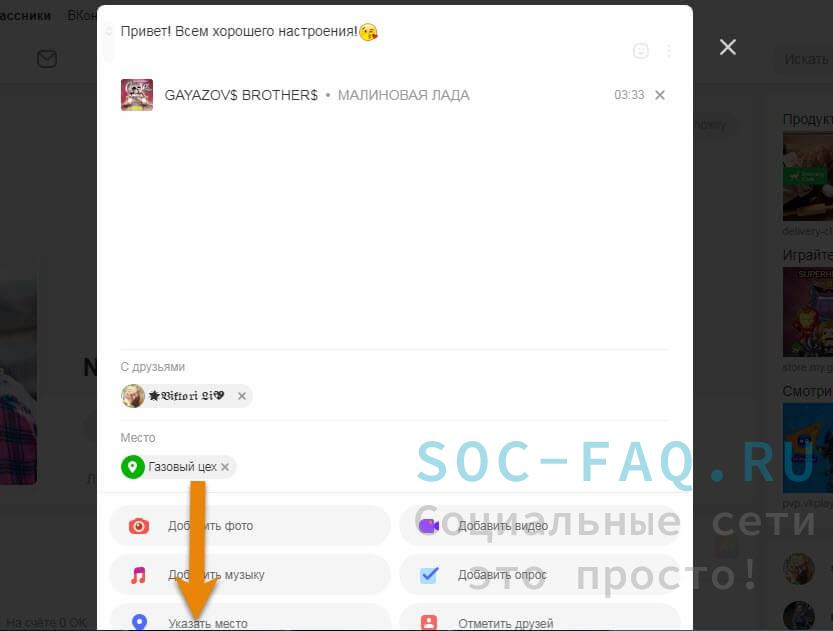The image size is (833, 631).
Task: Click the GAYAZOV$ BROTHER$ album cover
Action: point(137,95)
